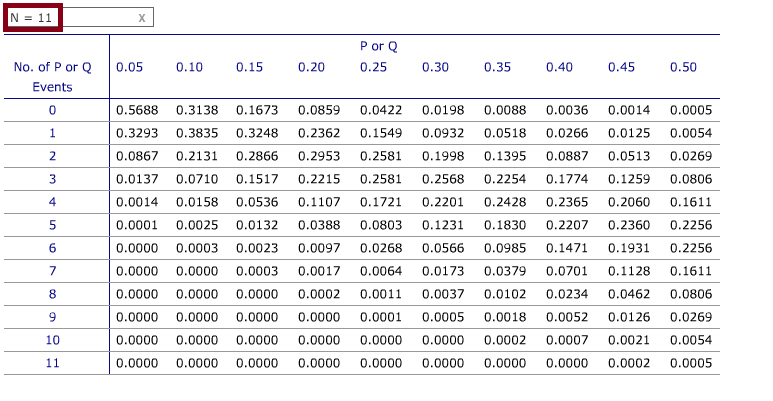
Task: Select cell value 0.3138
Action: point(197,110)
